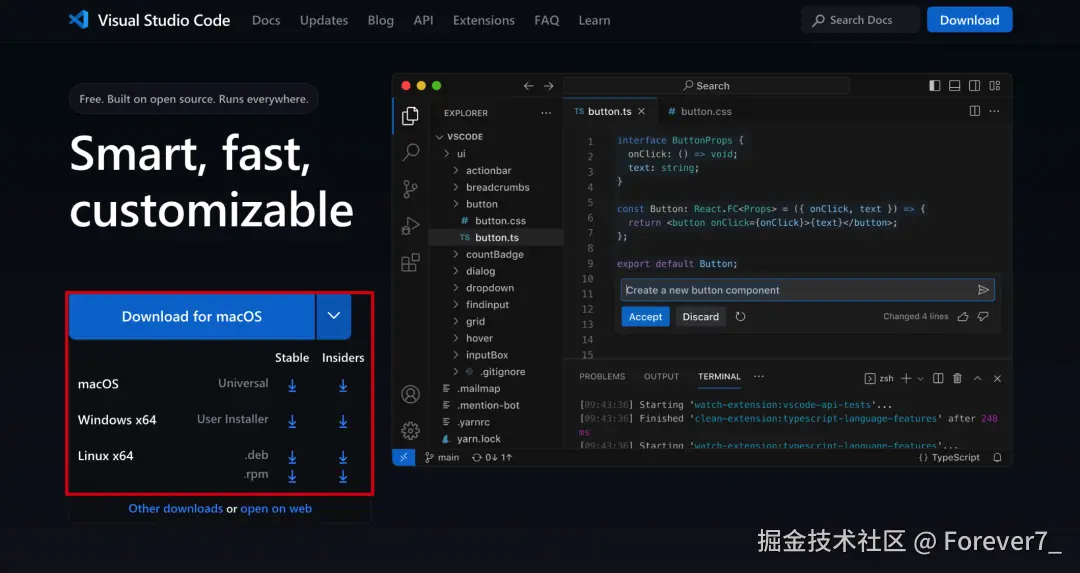1080x573 pixels.
Task: Open the Search view in activity bar
Action: pyautogui.click(x=411, y=152)
